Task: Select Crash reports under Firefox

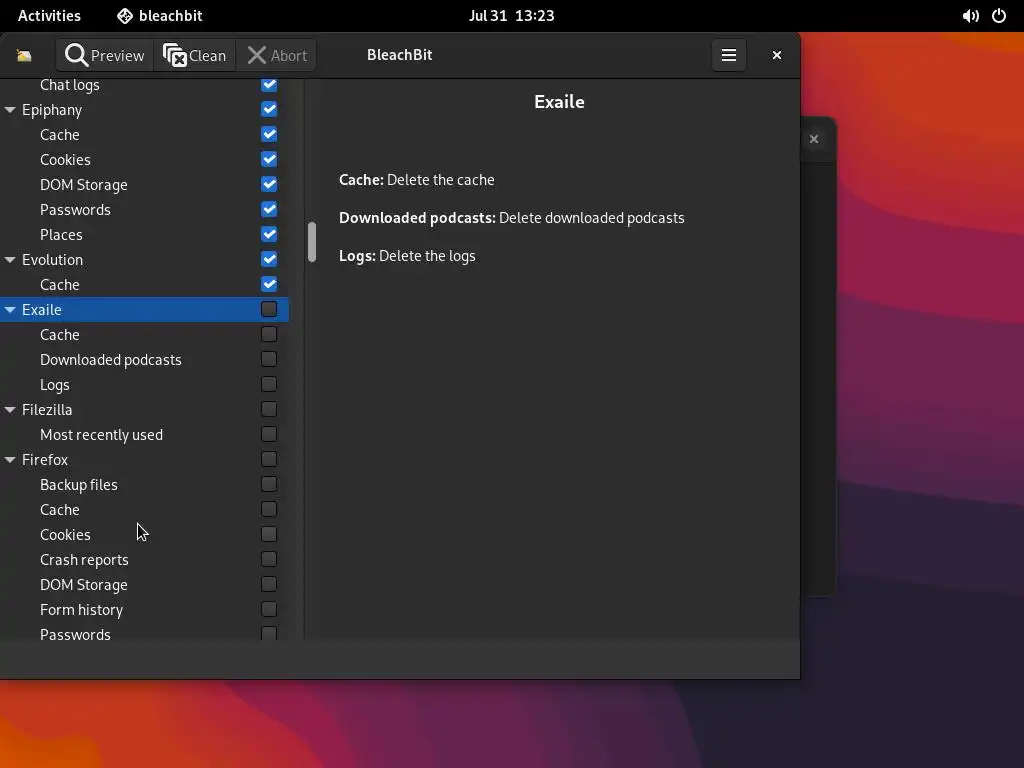Action: point(144,560)
